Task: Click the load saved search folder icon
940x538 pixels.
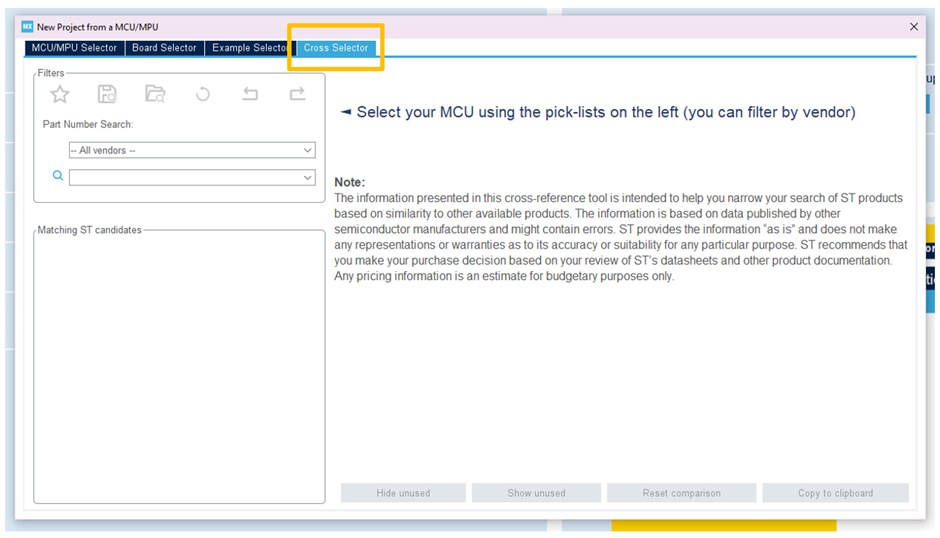Action: tap(155, 94)
